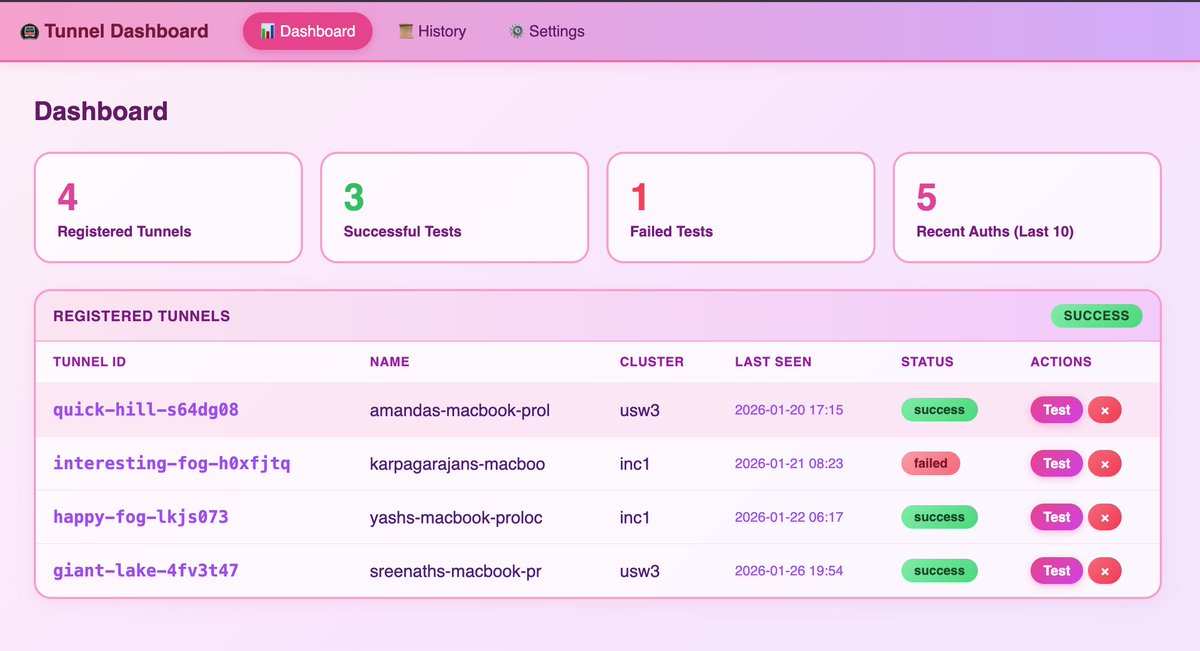This screenshot has width=1200, height=651.
Task: Click cluster usw3 in quick-hill row
Action: click(640, 410)
